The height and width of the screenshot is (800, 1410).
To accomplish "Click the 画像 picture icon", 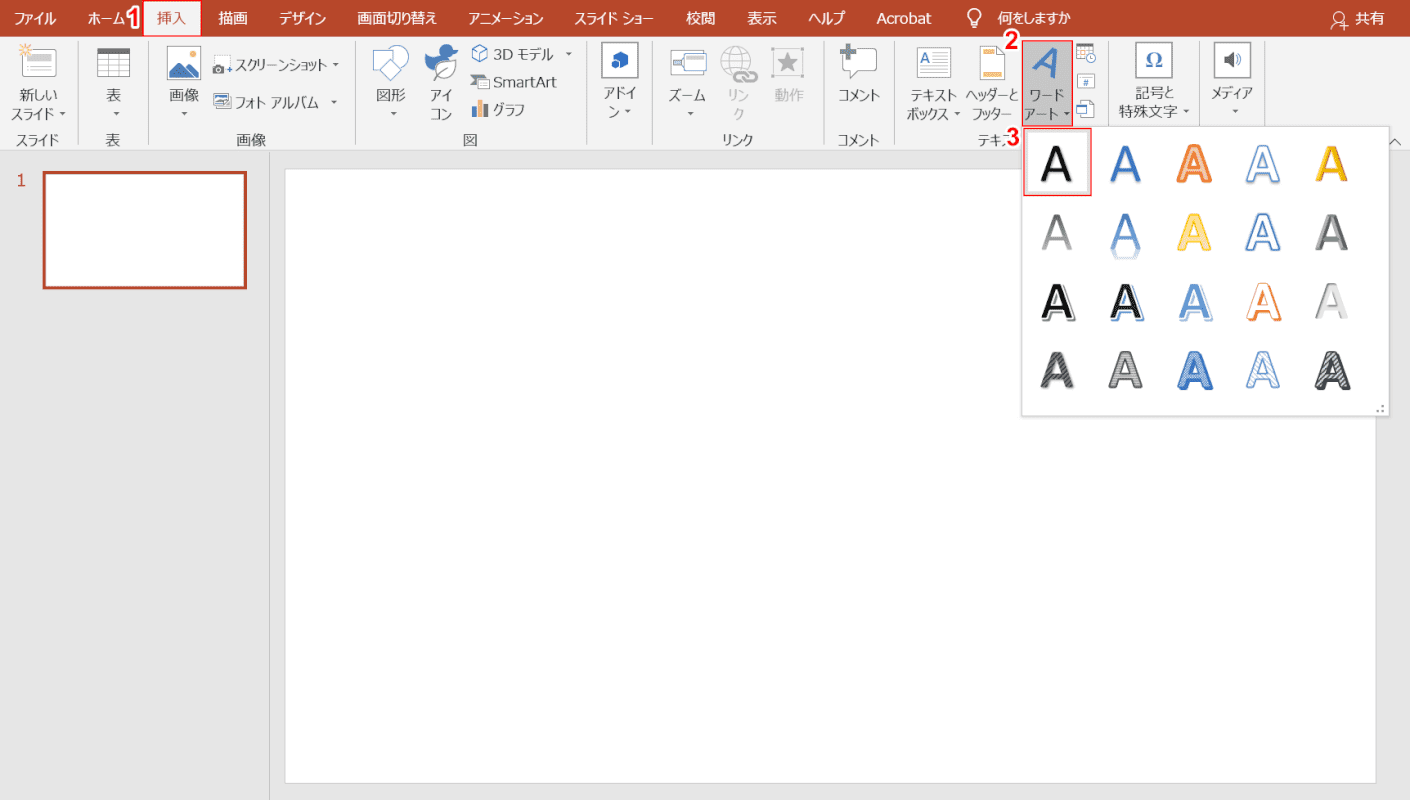I will [x=184, y=62].
